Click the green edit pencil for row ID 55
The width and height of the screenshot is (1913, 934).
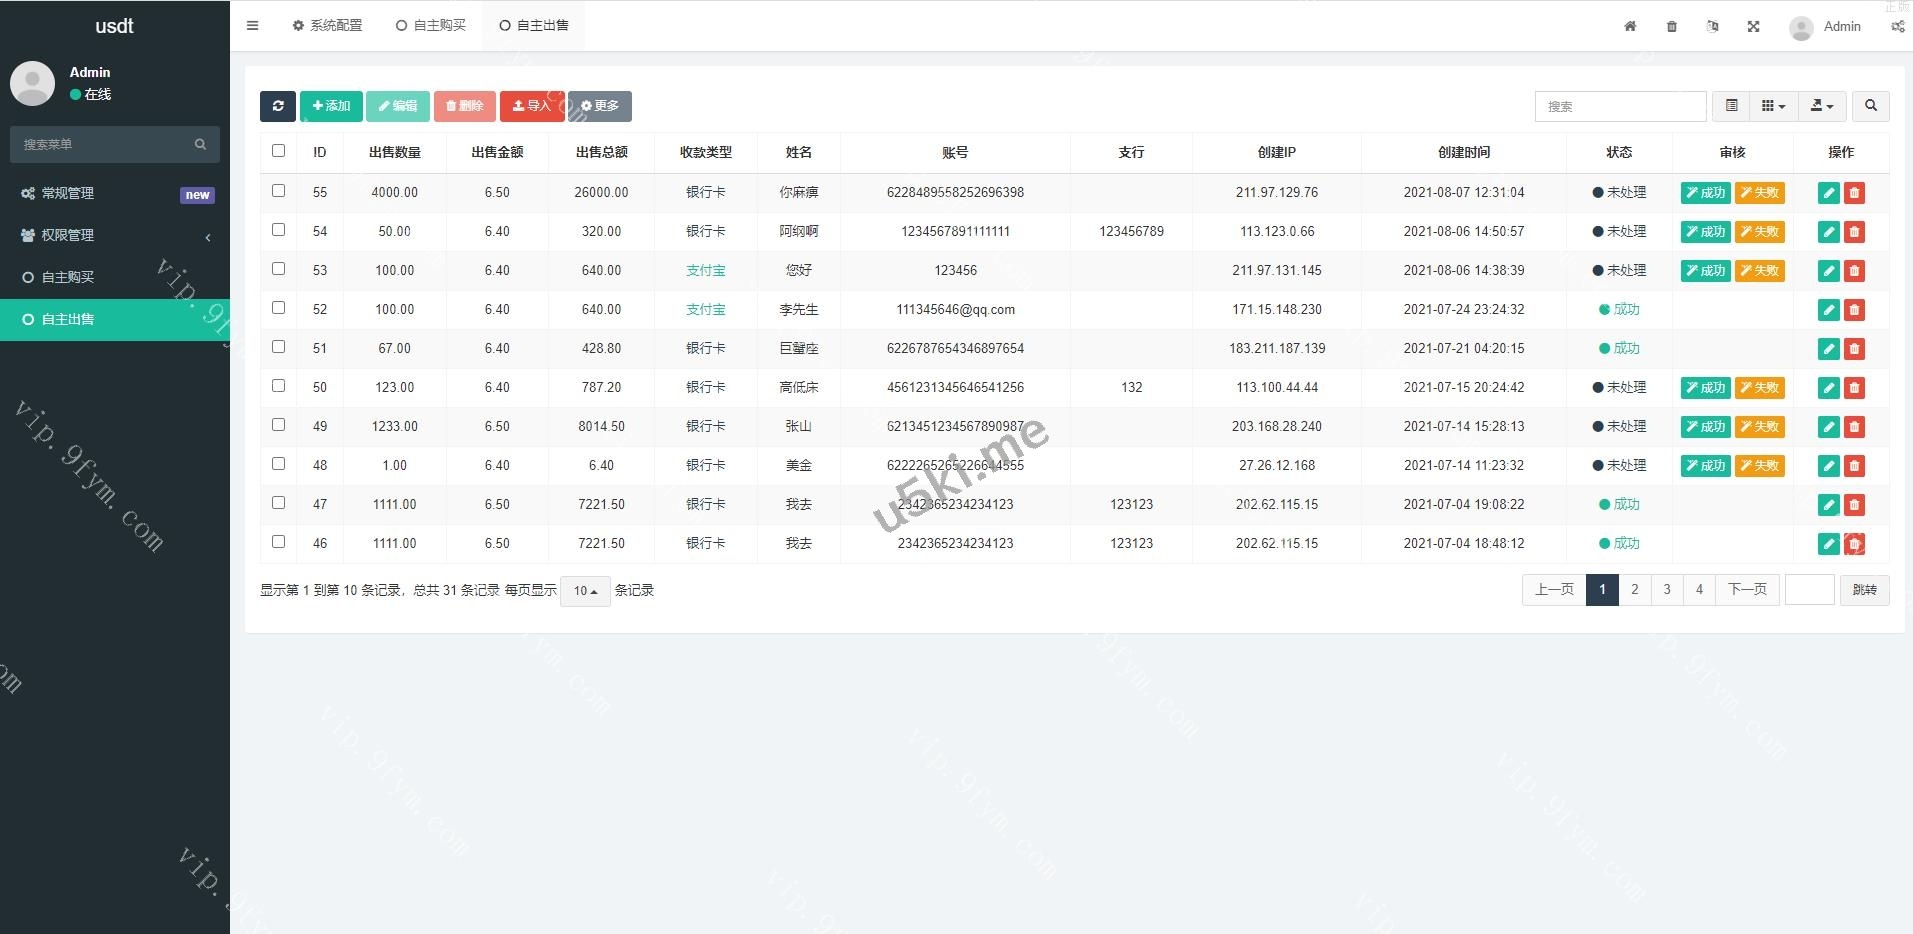pos(1828,193)
